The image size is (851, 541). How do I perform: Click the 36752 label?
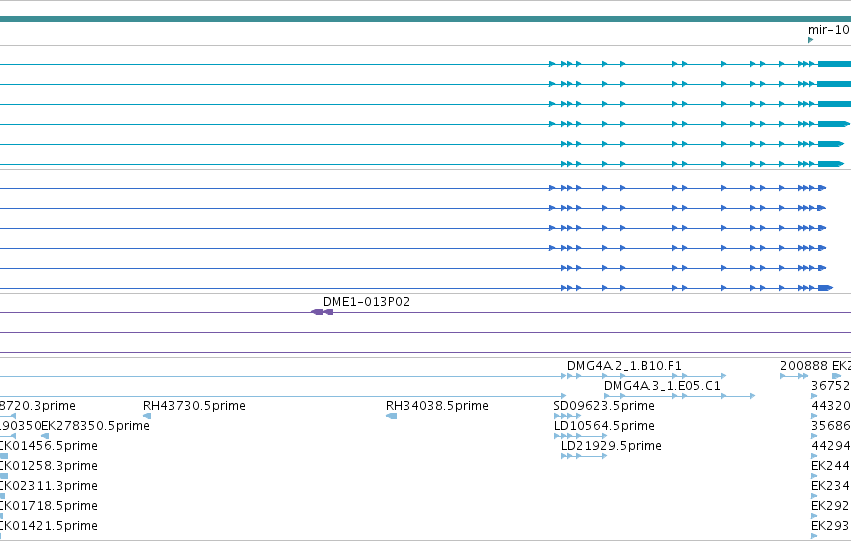click(x=831, y=386)
